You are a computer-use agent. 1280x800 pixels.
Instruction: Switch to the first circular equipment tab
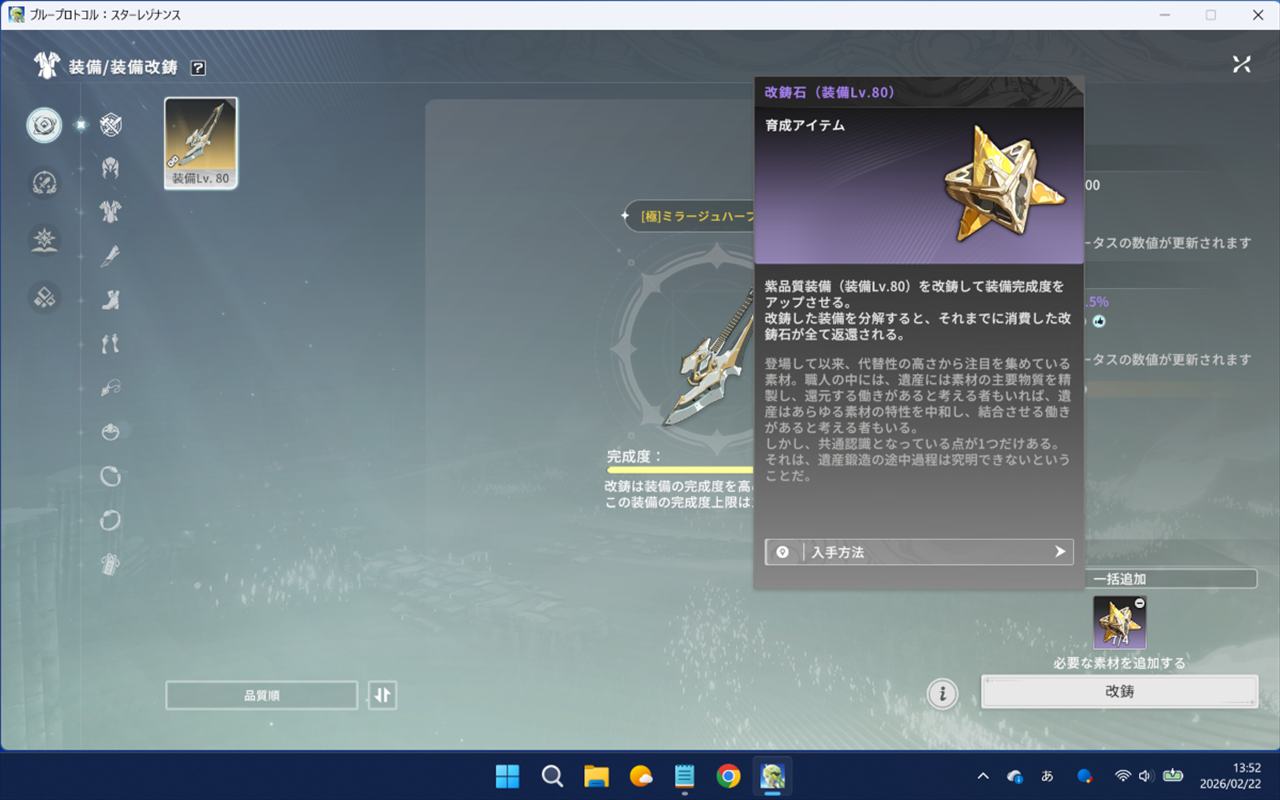pos(44,125)
